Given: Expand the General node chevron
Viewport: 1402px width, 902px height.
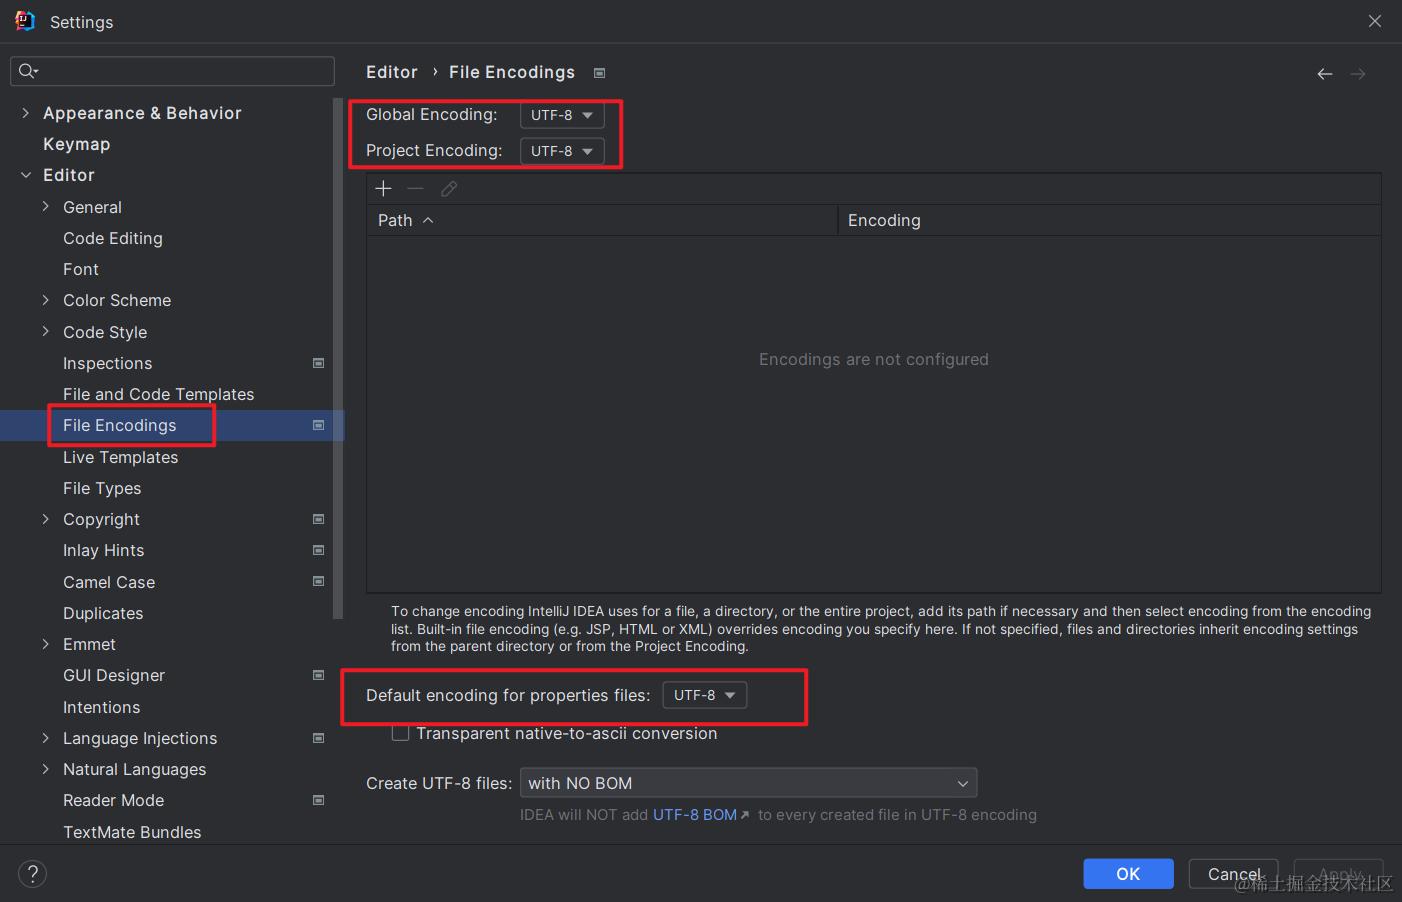Looking at the screenshot, I should 45,207.
